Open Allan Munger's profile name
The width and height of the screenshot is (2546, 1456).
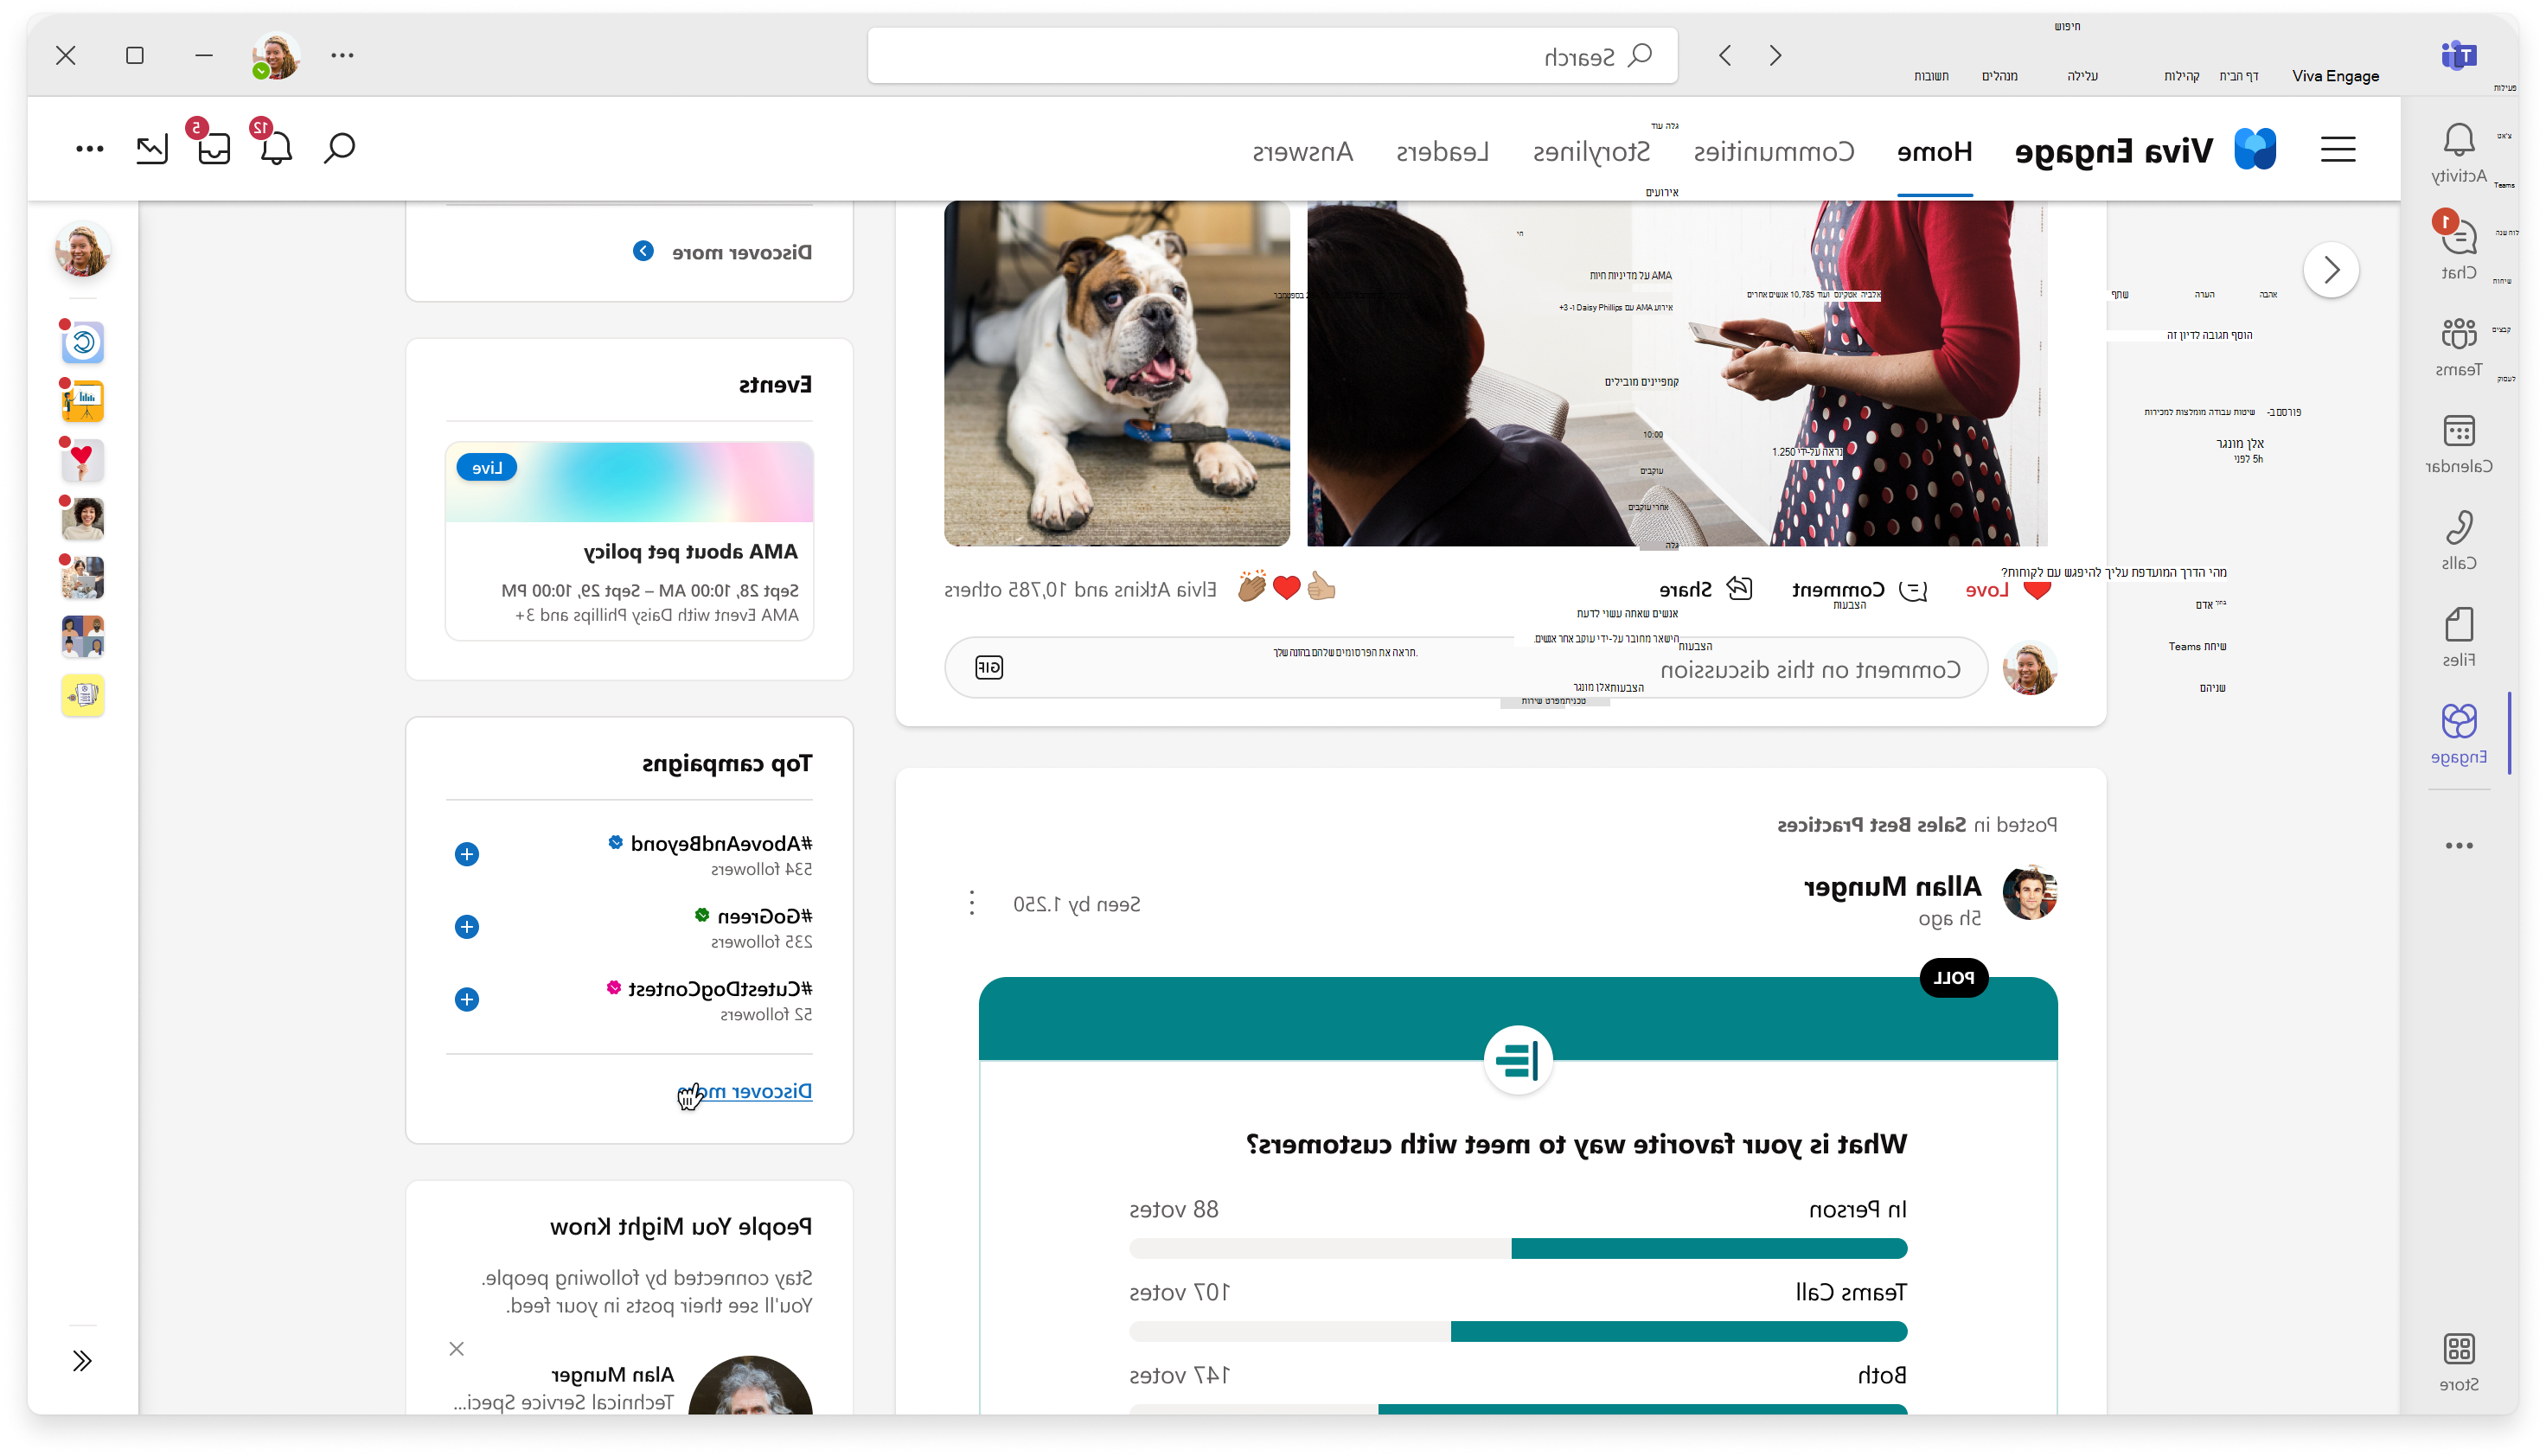1892,886
